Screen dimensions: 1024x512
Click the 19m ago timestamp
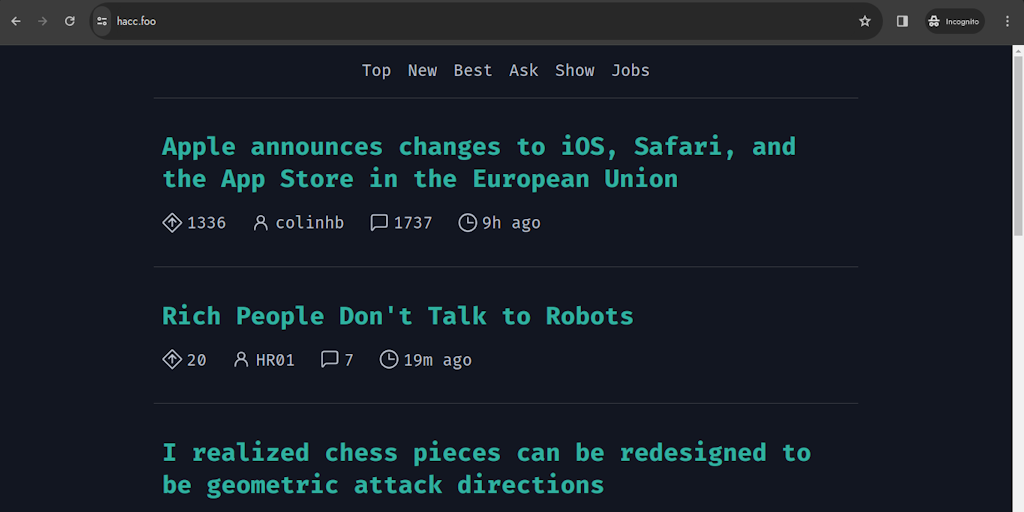[438, 360]
